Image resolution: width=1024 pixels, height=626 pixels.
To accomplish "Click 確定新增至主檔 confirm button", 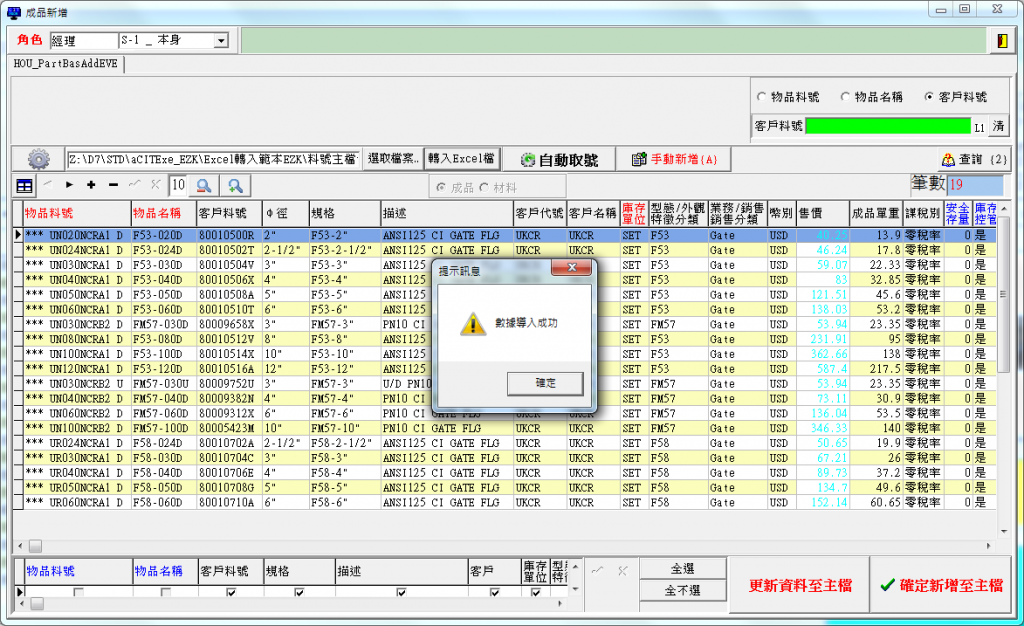I will (x=941, y=585).
